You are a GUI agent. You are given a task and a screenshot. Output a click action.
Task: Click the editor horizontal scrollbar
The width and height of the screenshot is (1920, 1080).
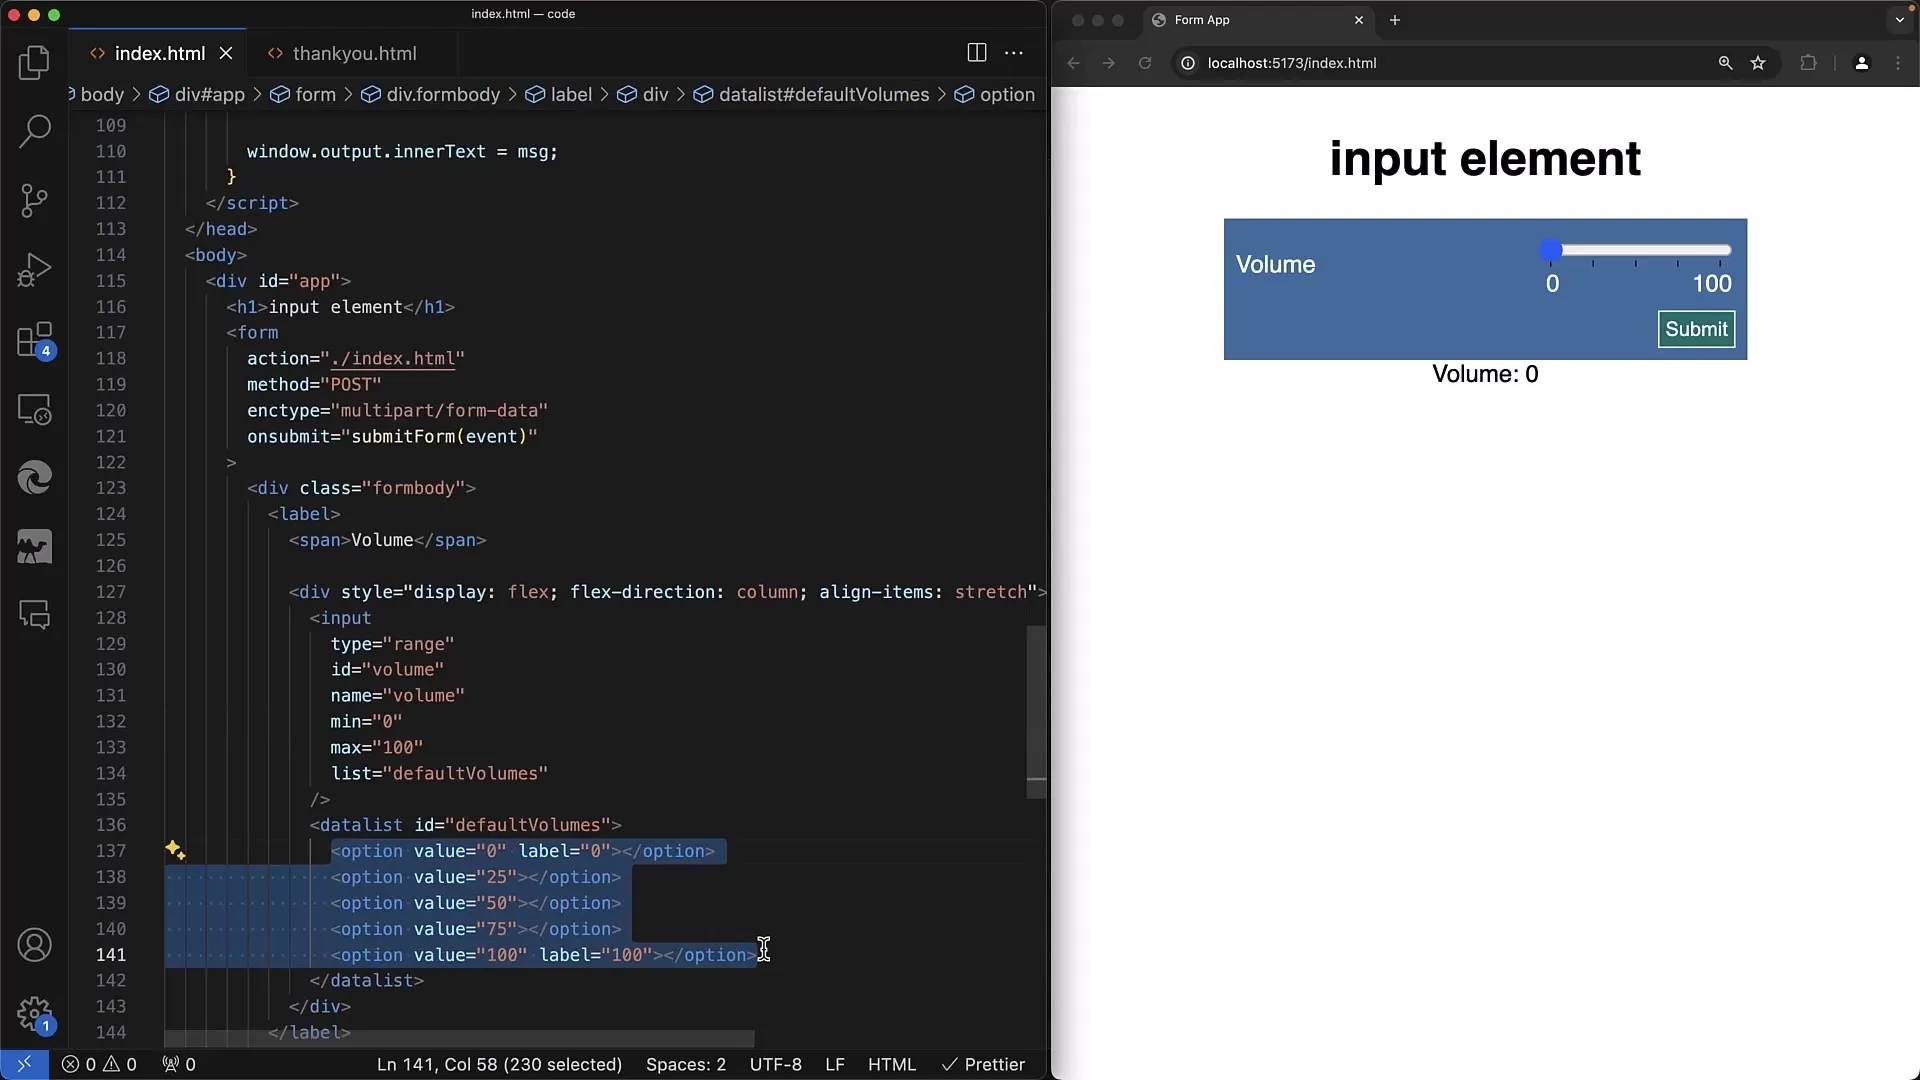[x=459, y=1039]
